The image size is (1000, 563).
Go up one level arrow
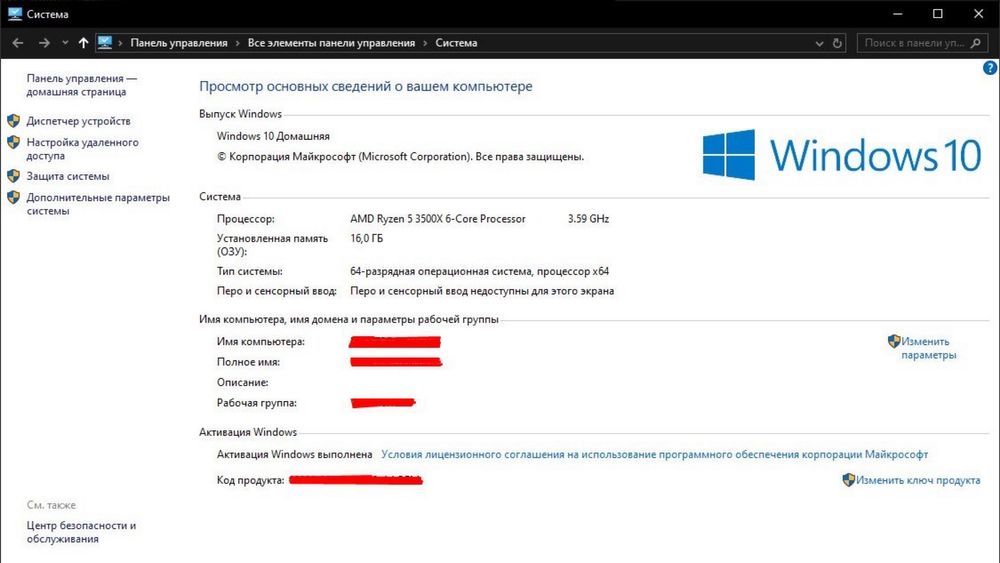click(84, 43)
